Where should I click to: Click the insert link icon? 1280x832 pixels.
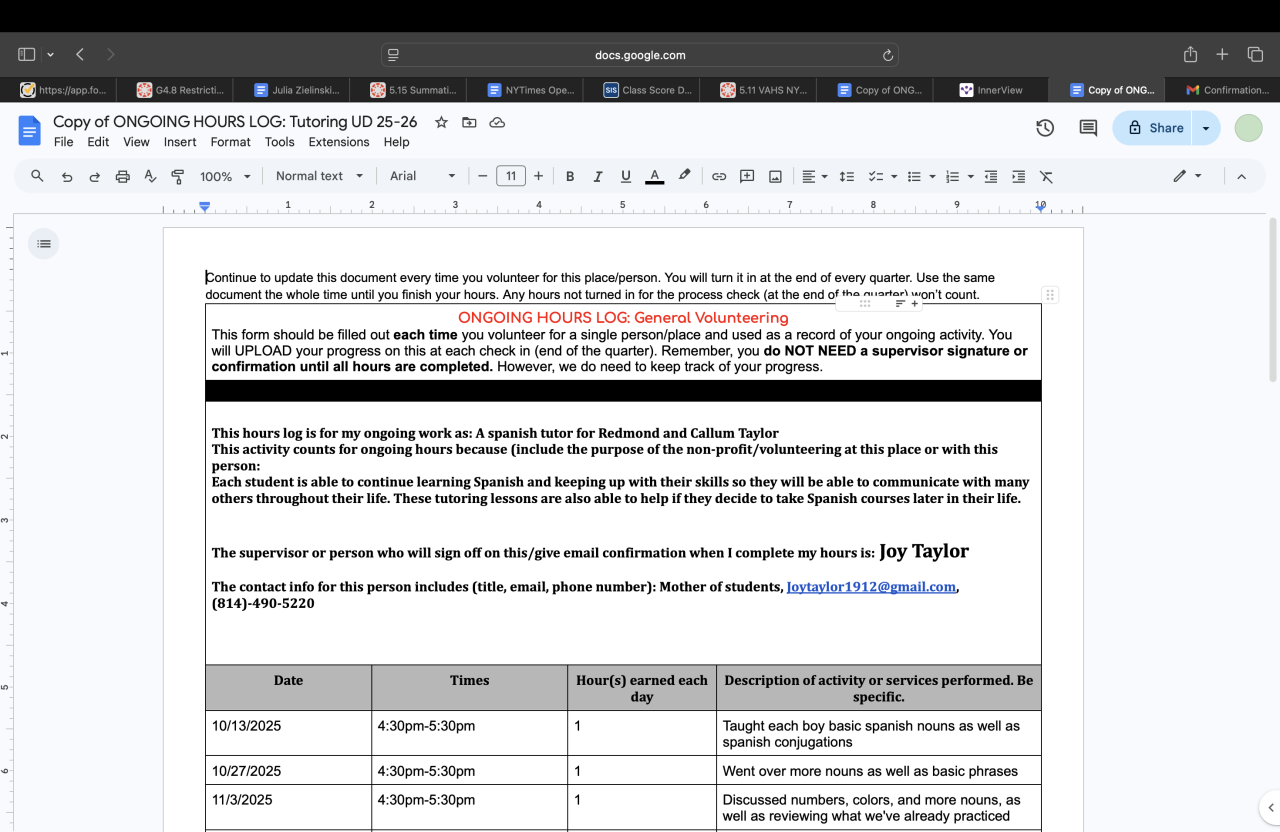(x=718, y=176)
